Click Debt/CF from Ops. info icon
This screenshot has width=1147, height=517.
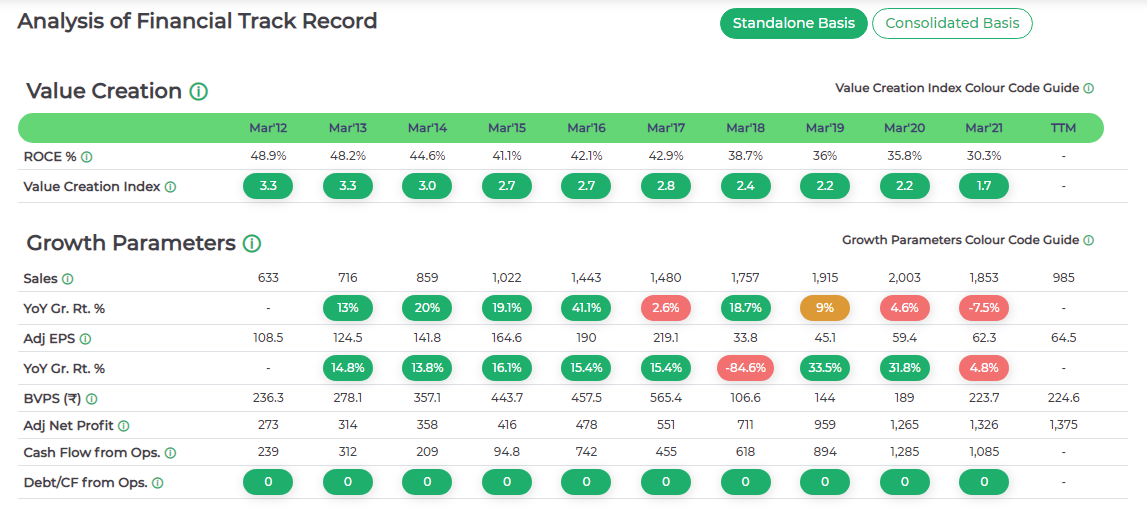[157, 484]
